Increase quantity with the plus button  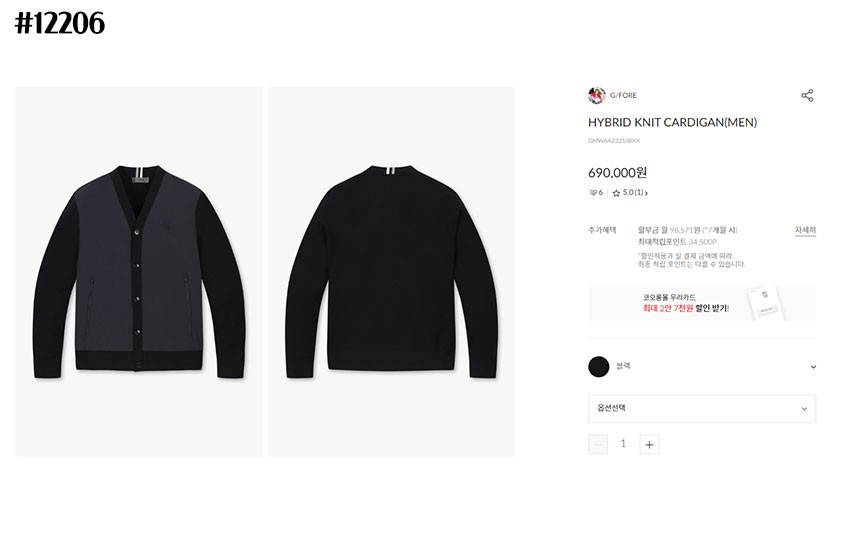649,444
